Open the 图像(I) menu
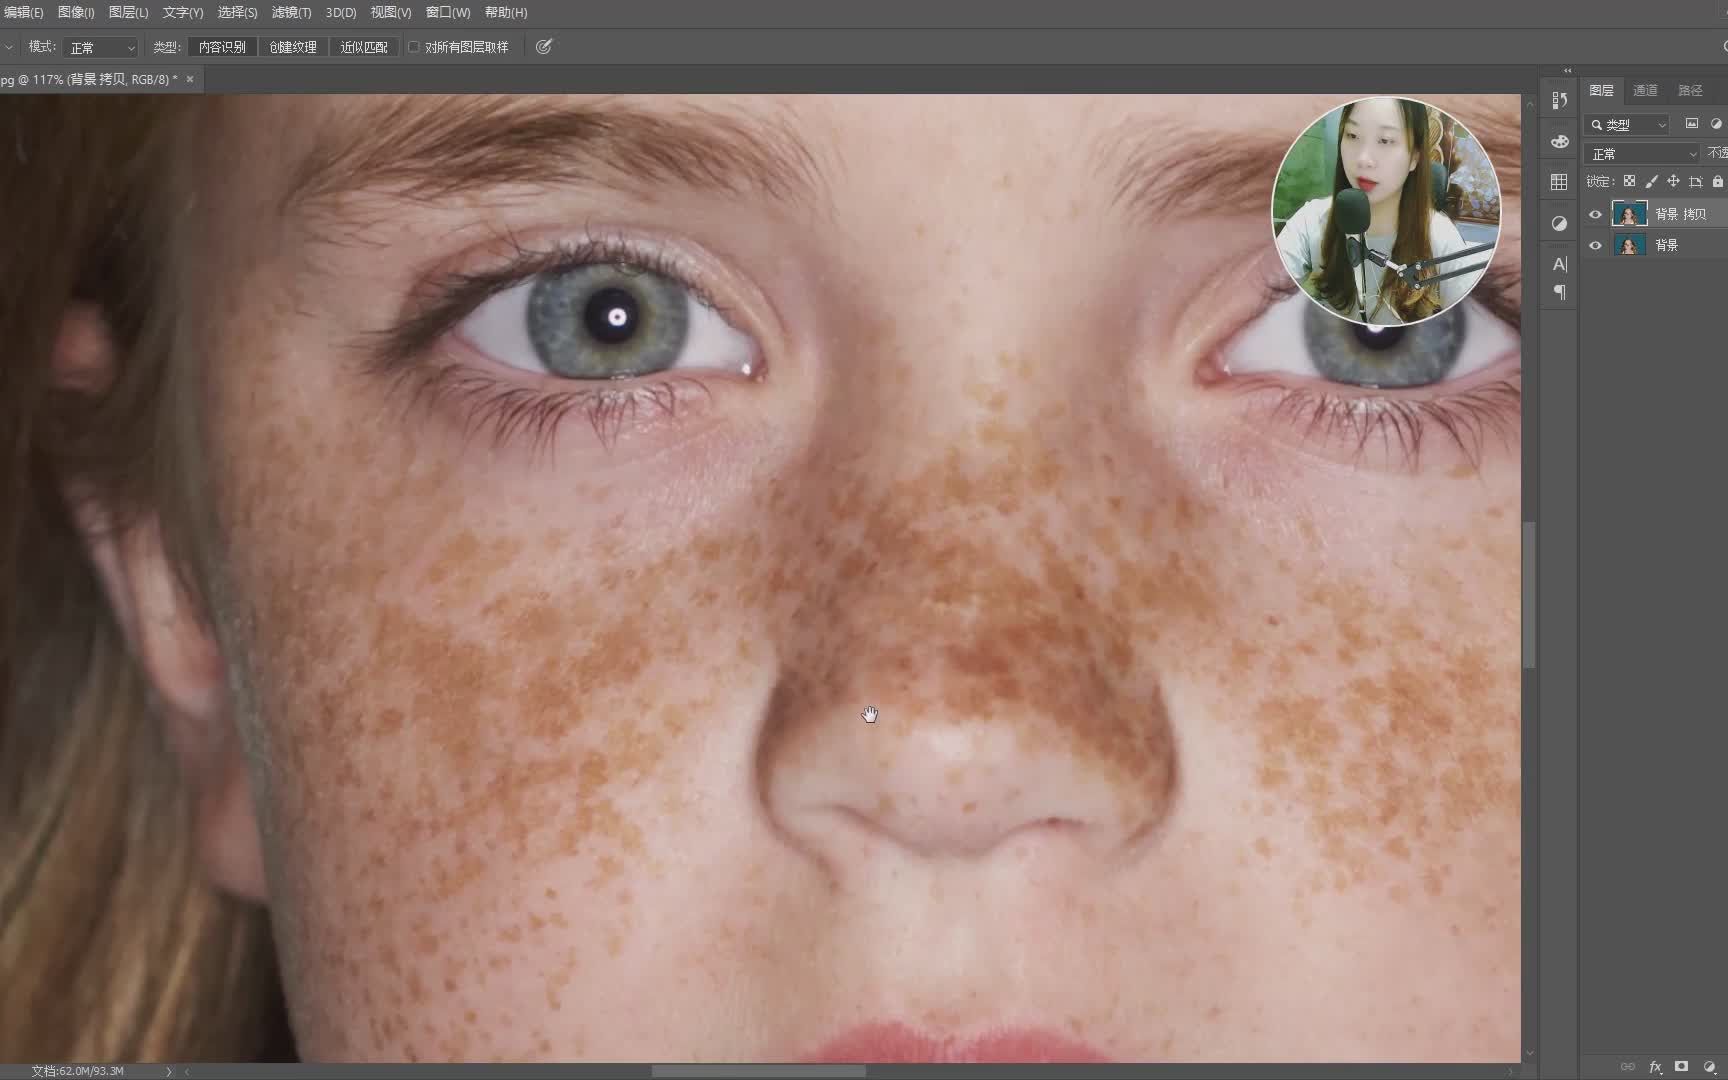Viewport: 1728px width, 1080px height. (75, 12)
